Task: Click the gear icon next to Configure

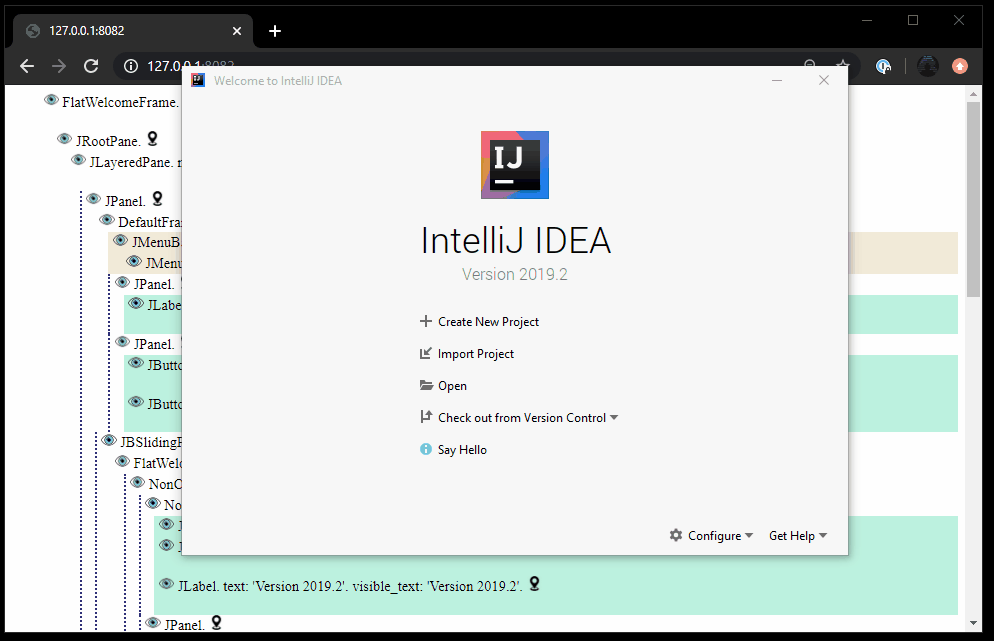Action: point(676,535)
